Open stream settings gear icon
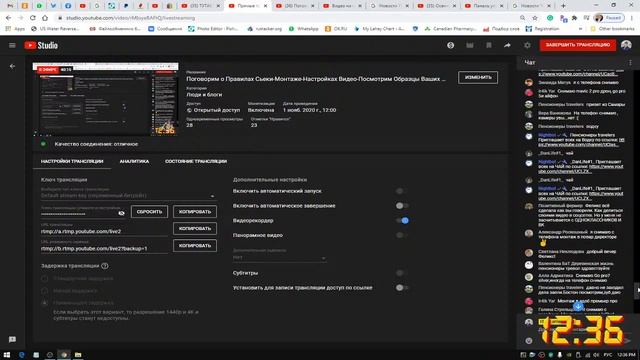 [x=527, y=45]
